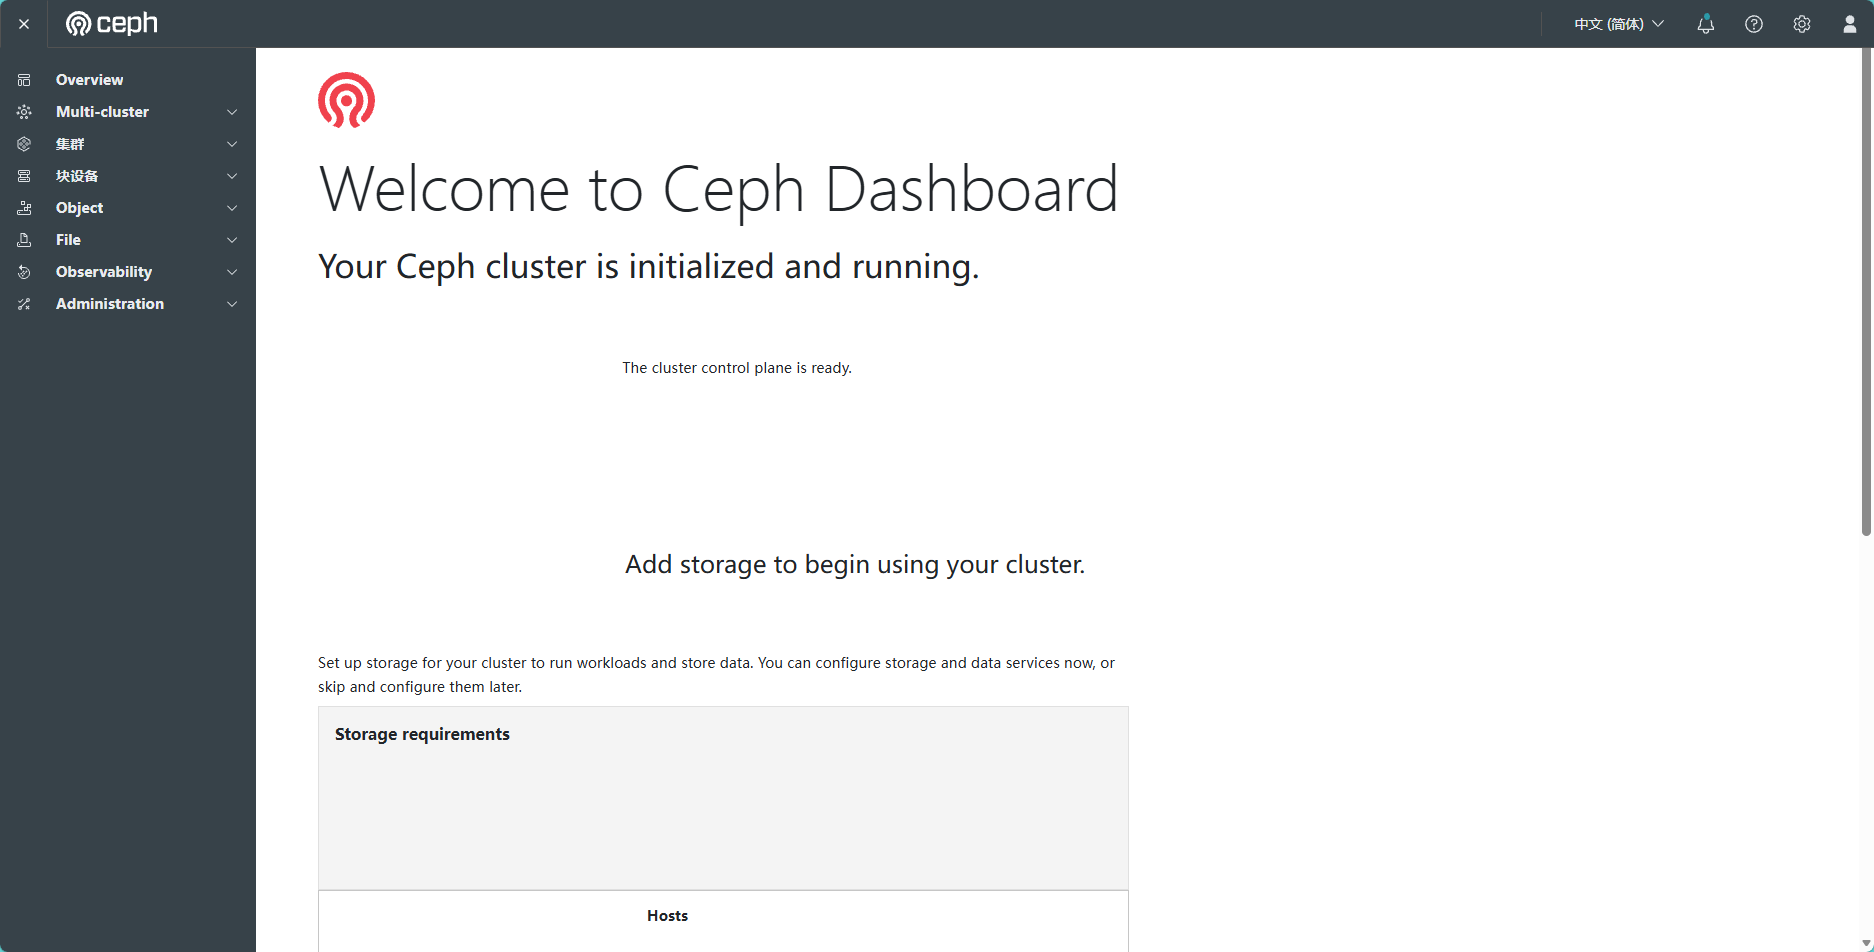1874x952 pixels.
Task: Click the 集群 sidebar icon
Action: coord(24,144)
